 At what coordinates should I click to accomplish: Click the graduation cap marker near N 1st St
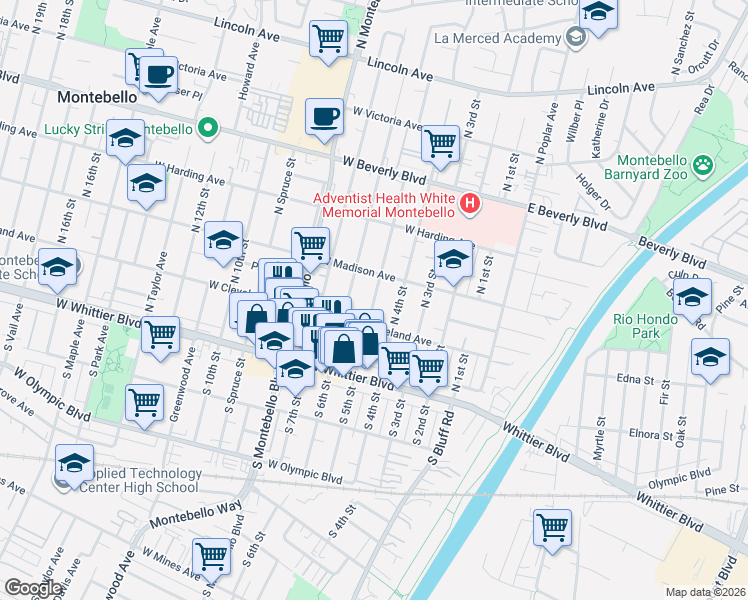[x=453, y=259]
